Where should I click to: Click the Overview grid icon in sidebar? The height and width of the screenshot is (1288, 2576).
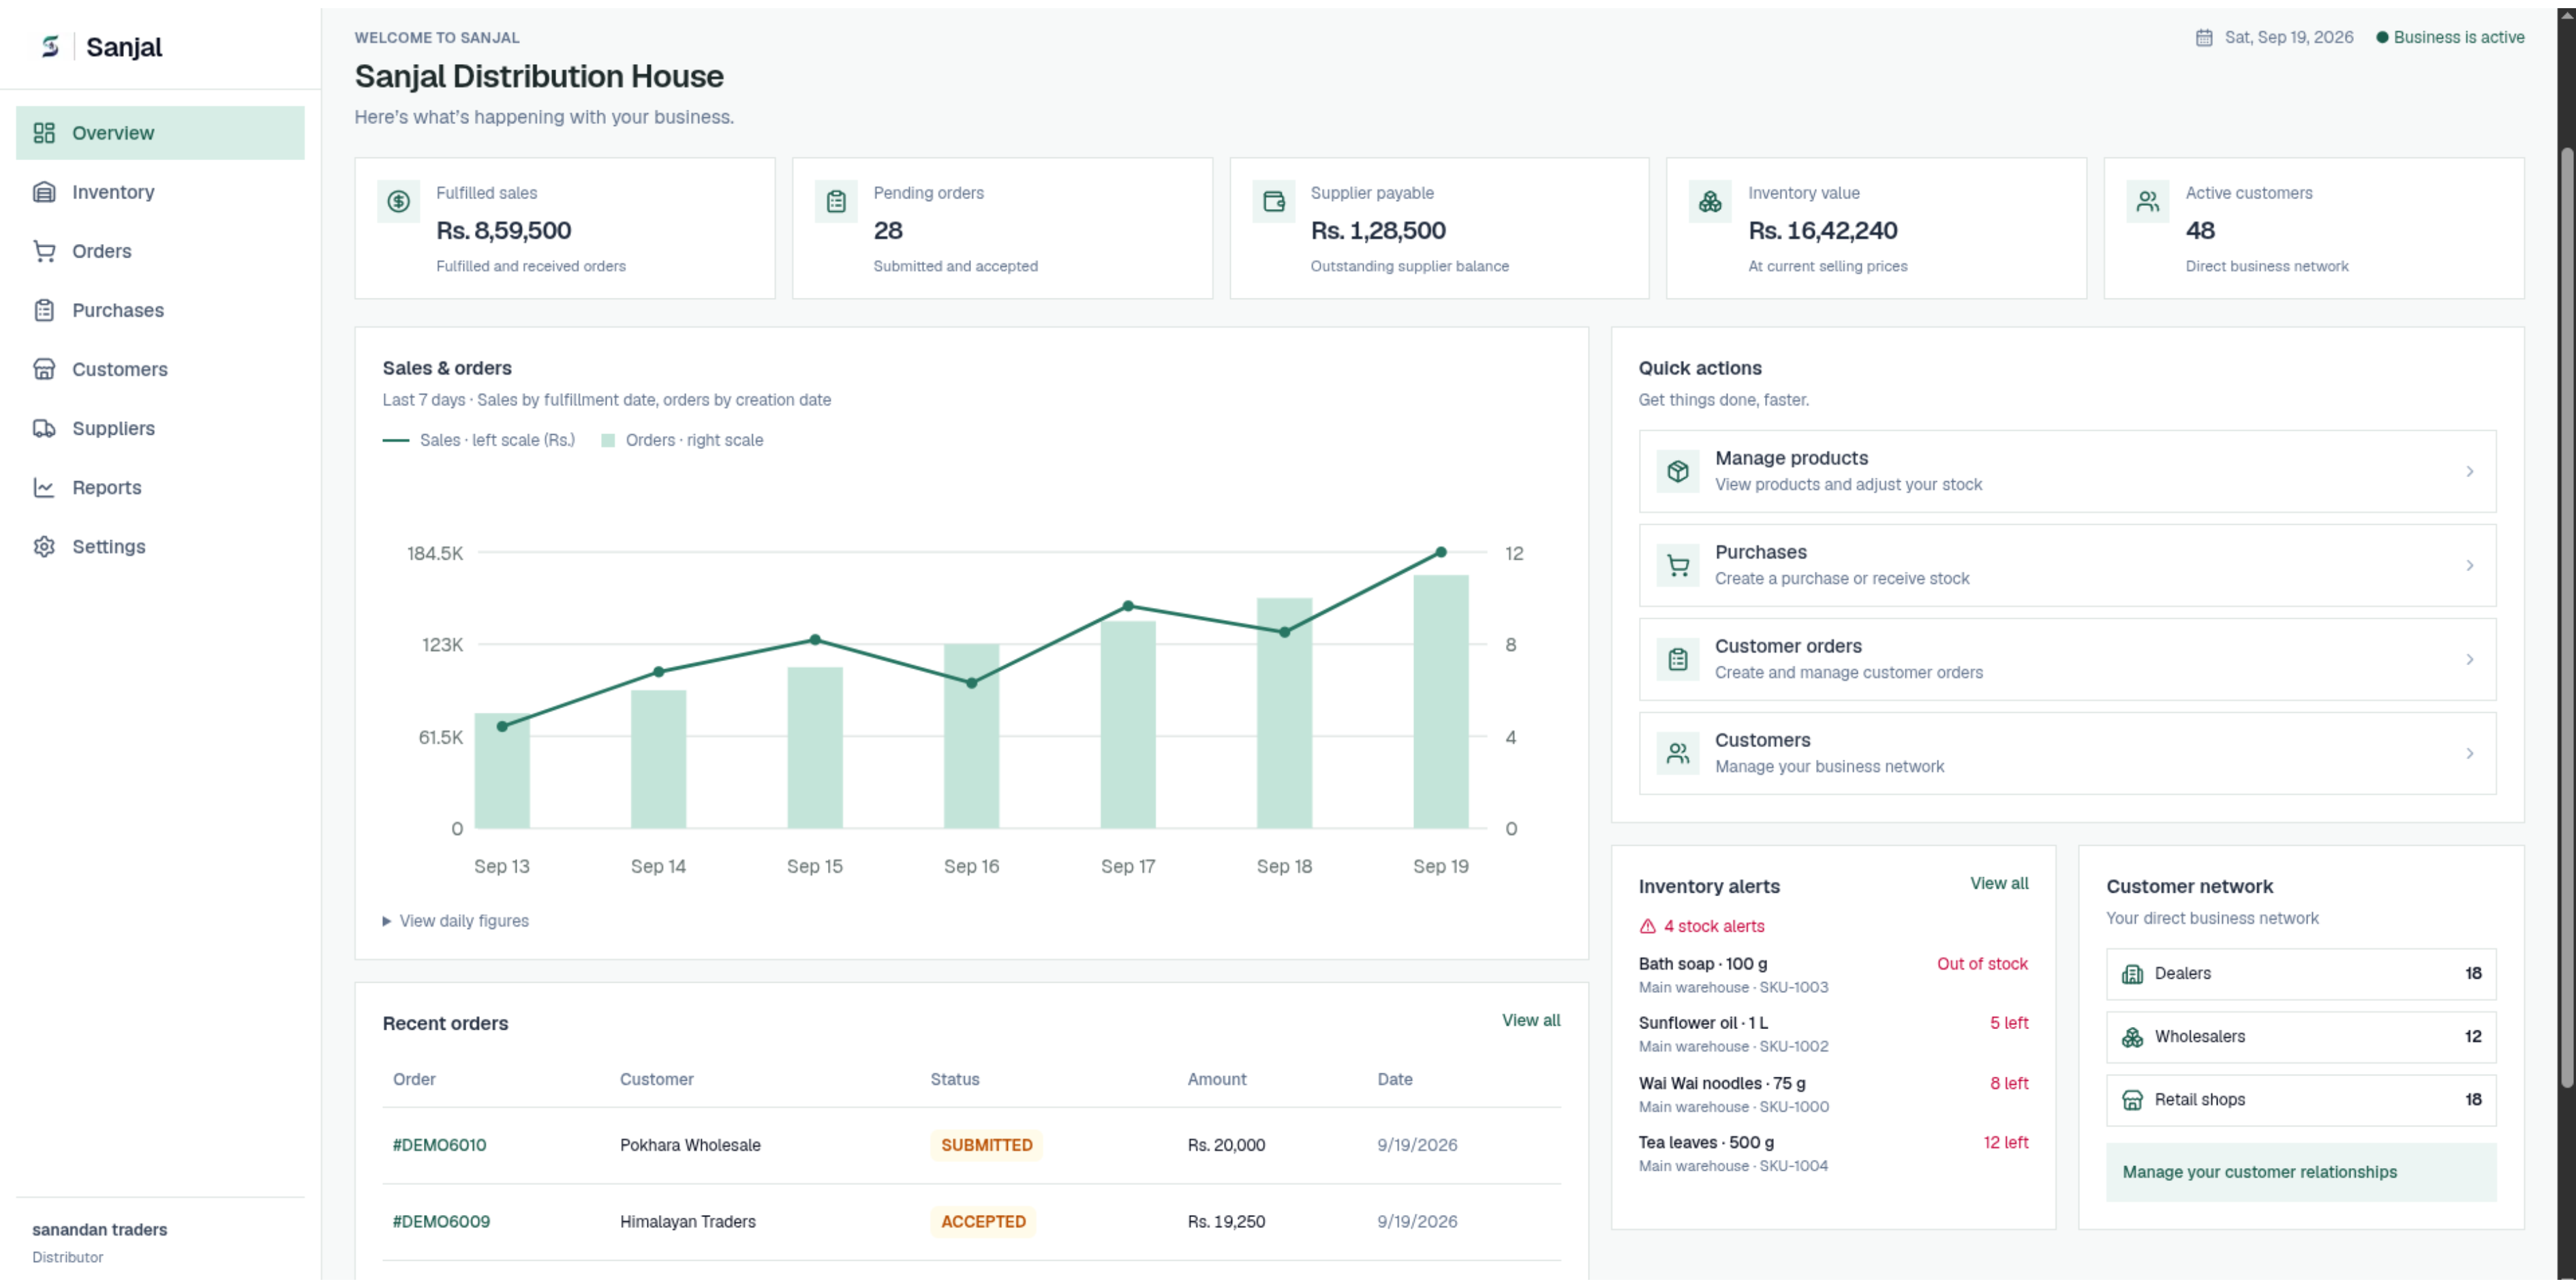pyautogui.click(x=44, y=133)
